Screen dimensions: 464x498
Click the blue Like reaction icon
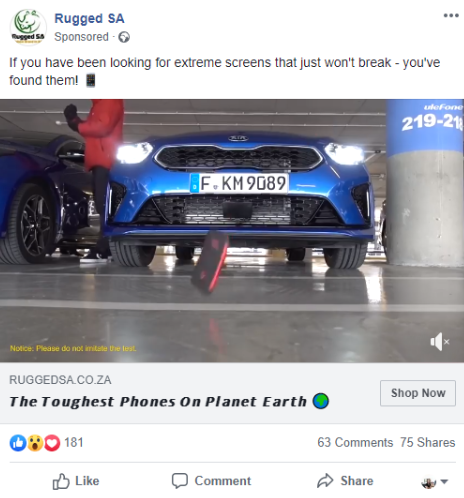(18, 443)
